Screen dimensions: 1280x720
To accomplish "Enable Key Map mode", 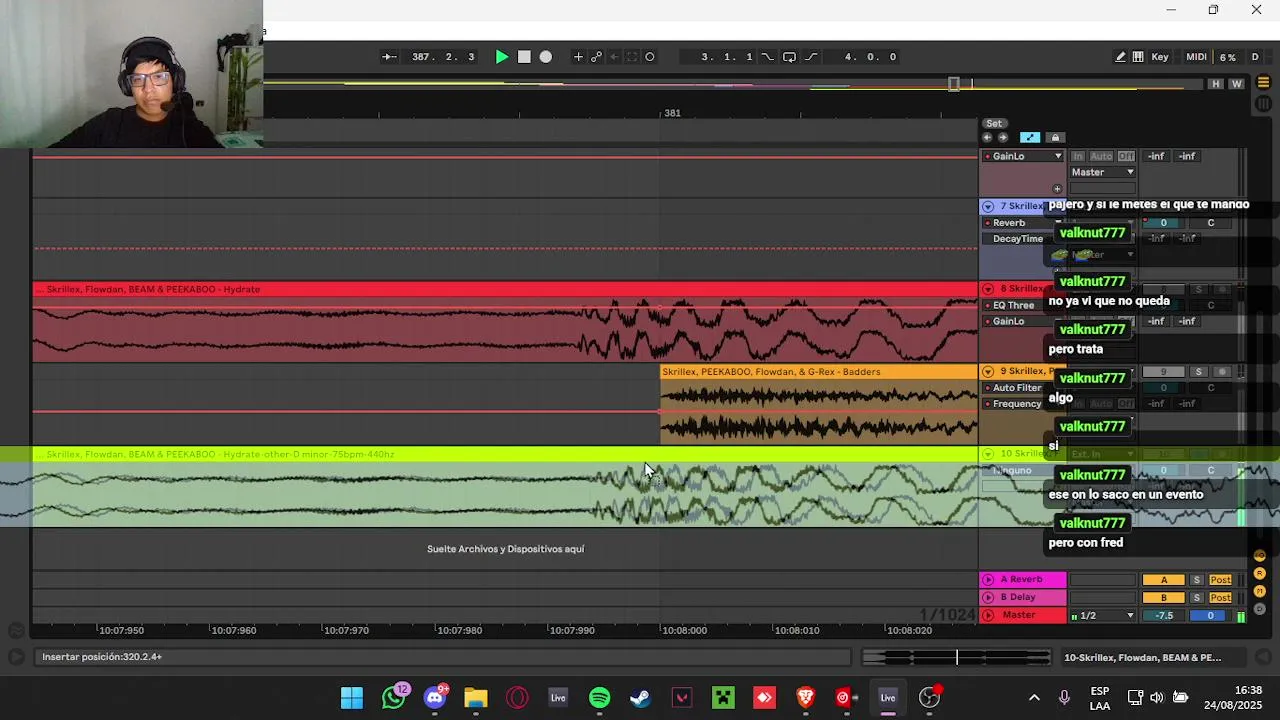I will [x=1160, y=57].
